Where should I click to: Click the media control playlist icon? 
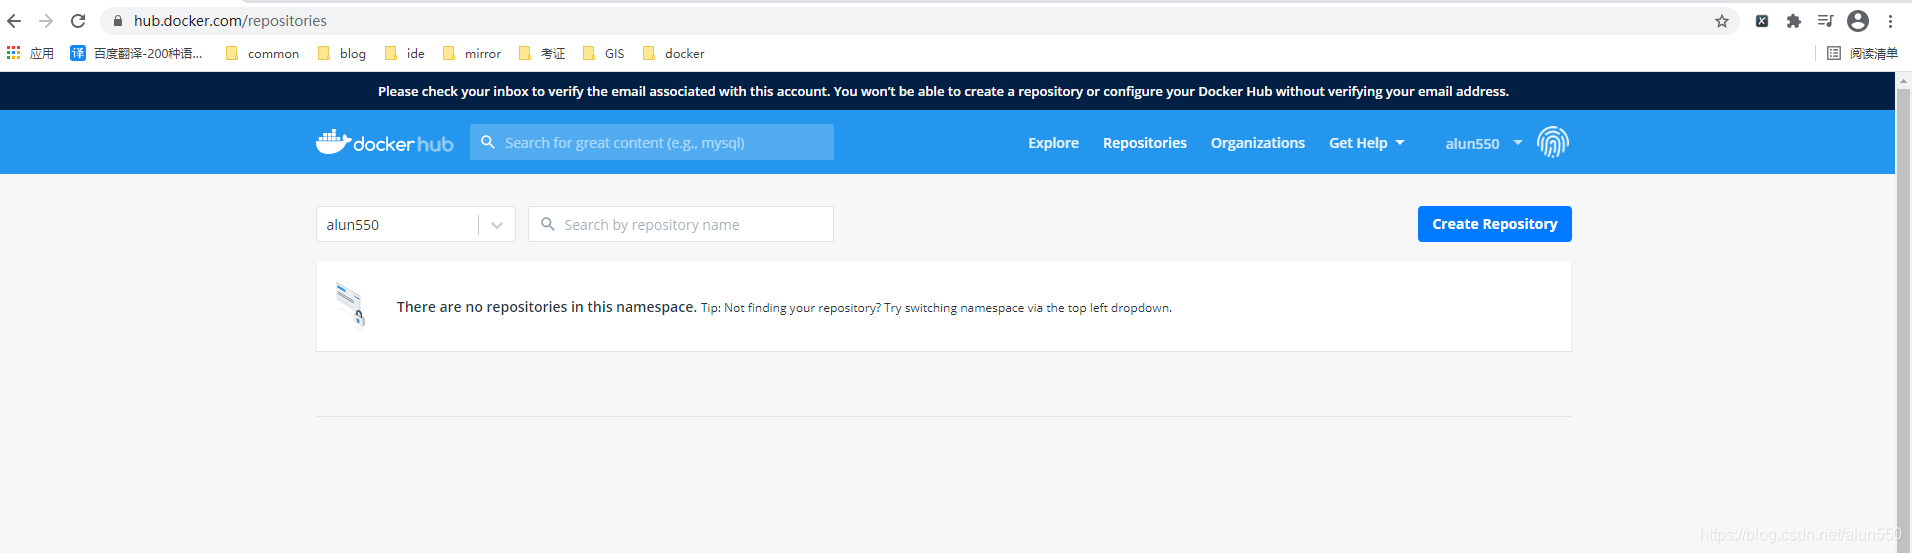(x=1825, y=21)
